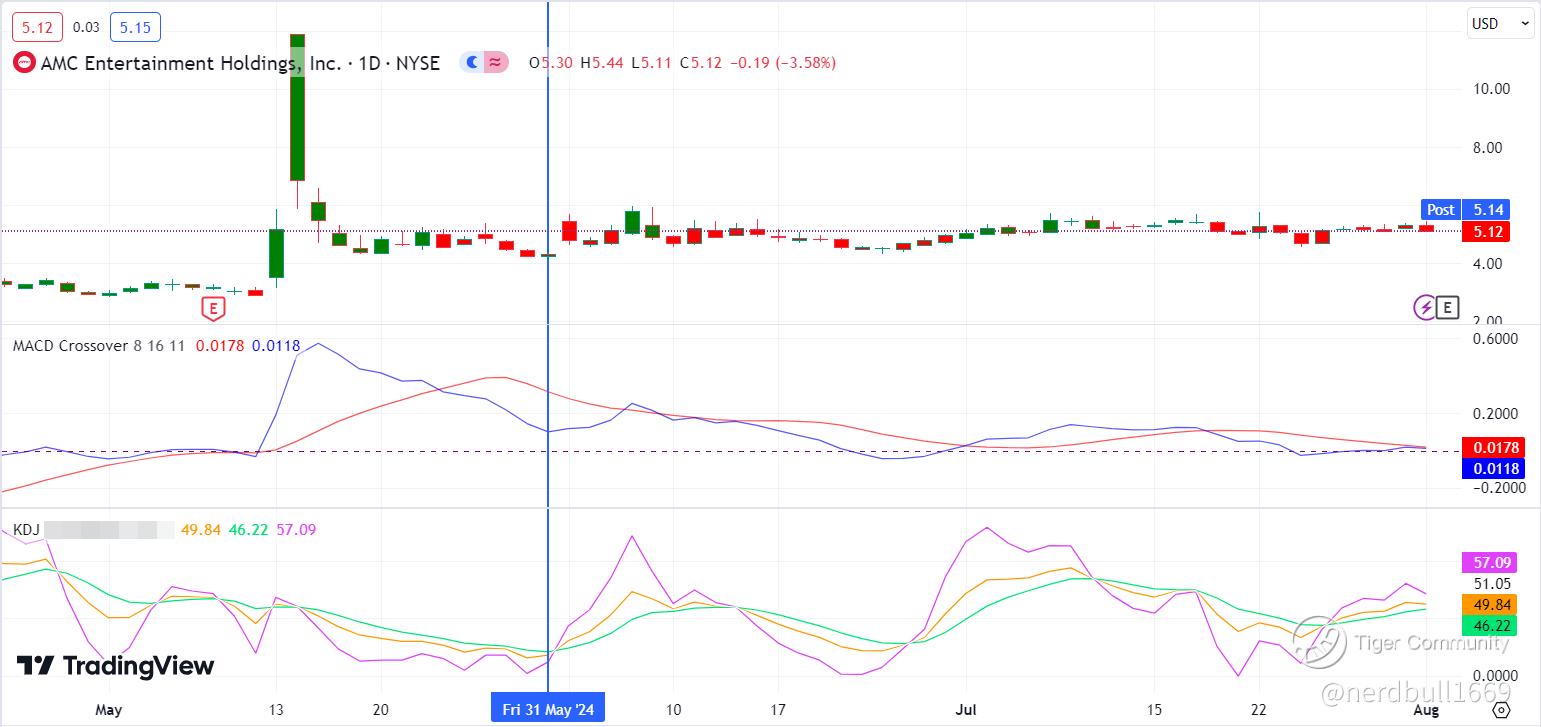Click the Aug label on the time axis
This screenshot has height=727, width=1541.
(1428, 709)
